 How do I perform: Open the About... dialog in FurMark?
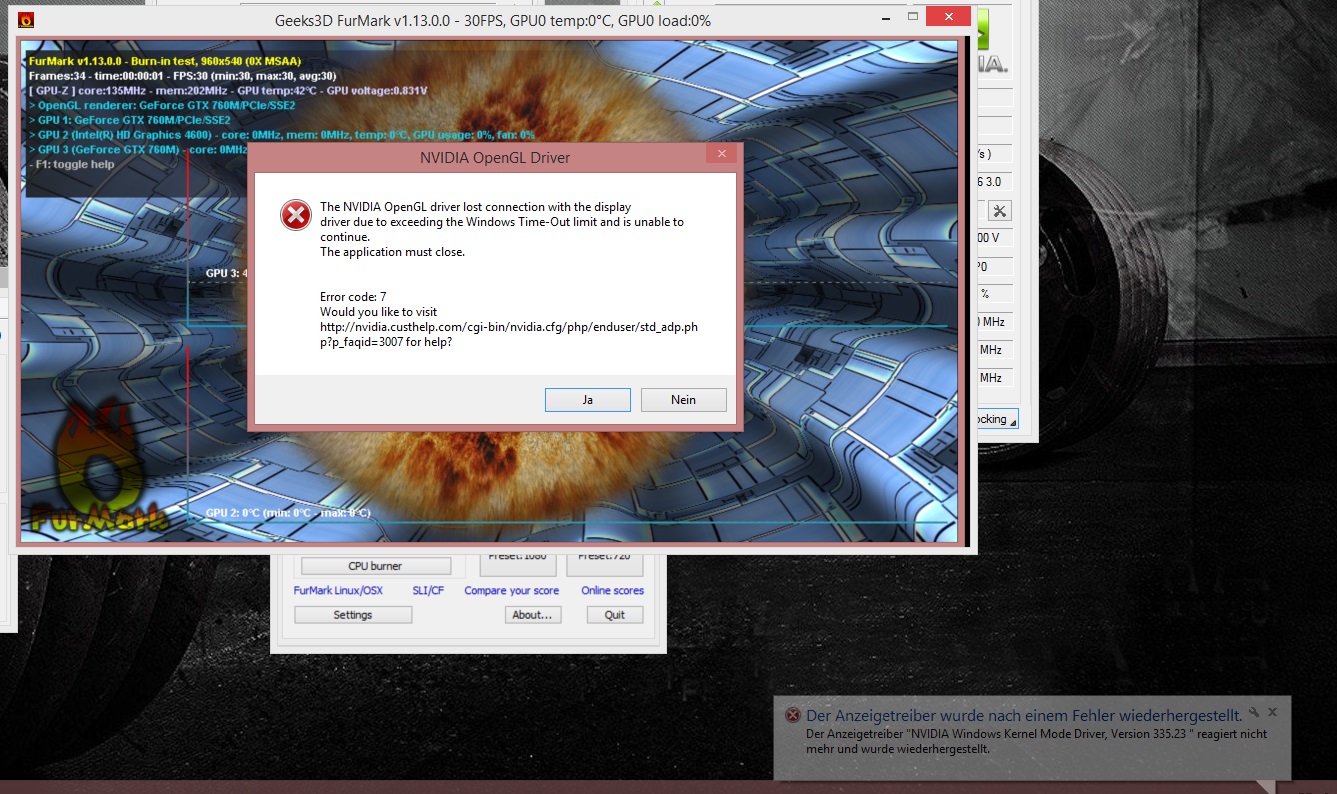(x=532, y=615)
